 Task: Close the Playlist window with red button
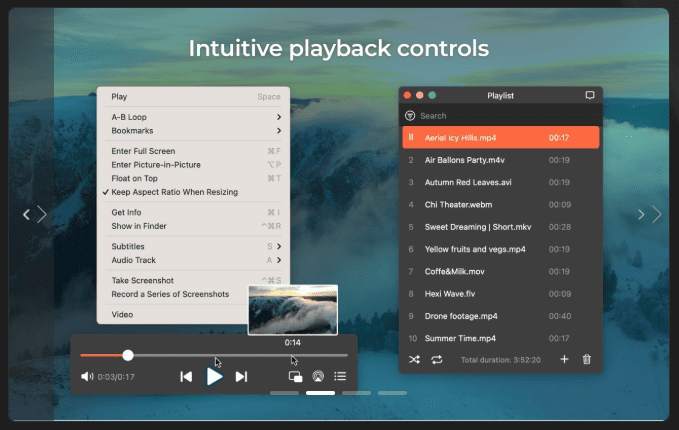coord(407,95)
